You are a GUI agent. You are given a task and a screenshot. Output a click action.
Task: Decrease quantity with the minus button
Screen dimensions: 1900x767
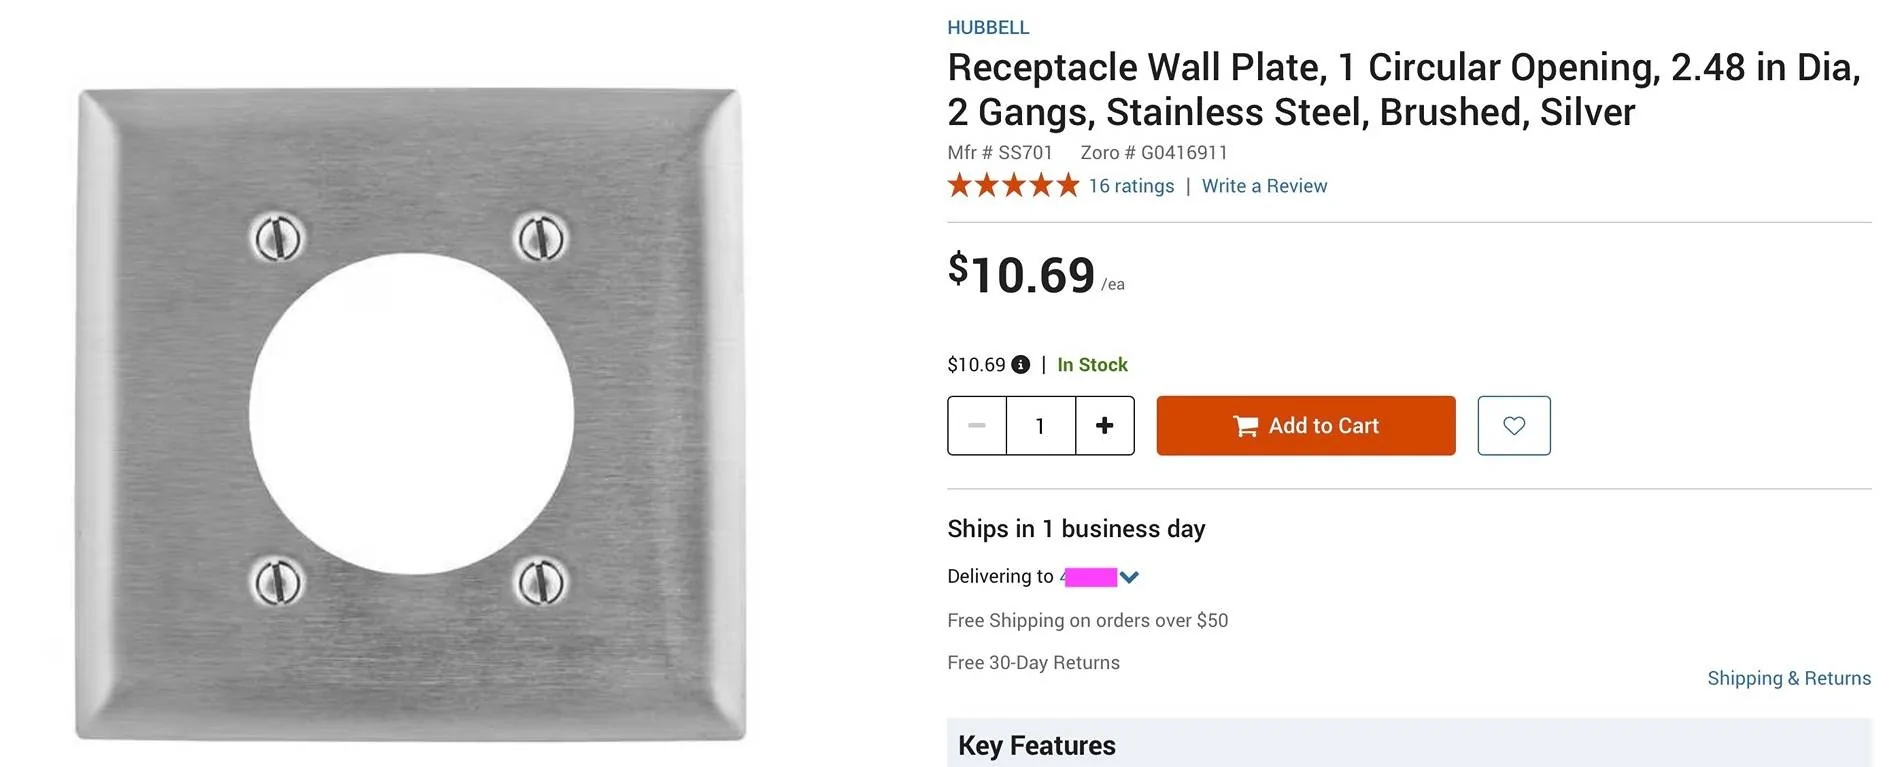(x=977, y=426)
